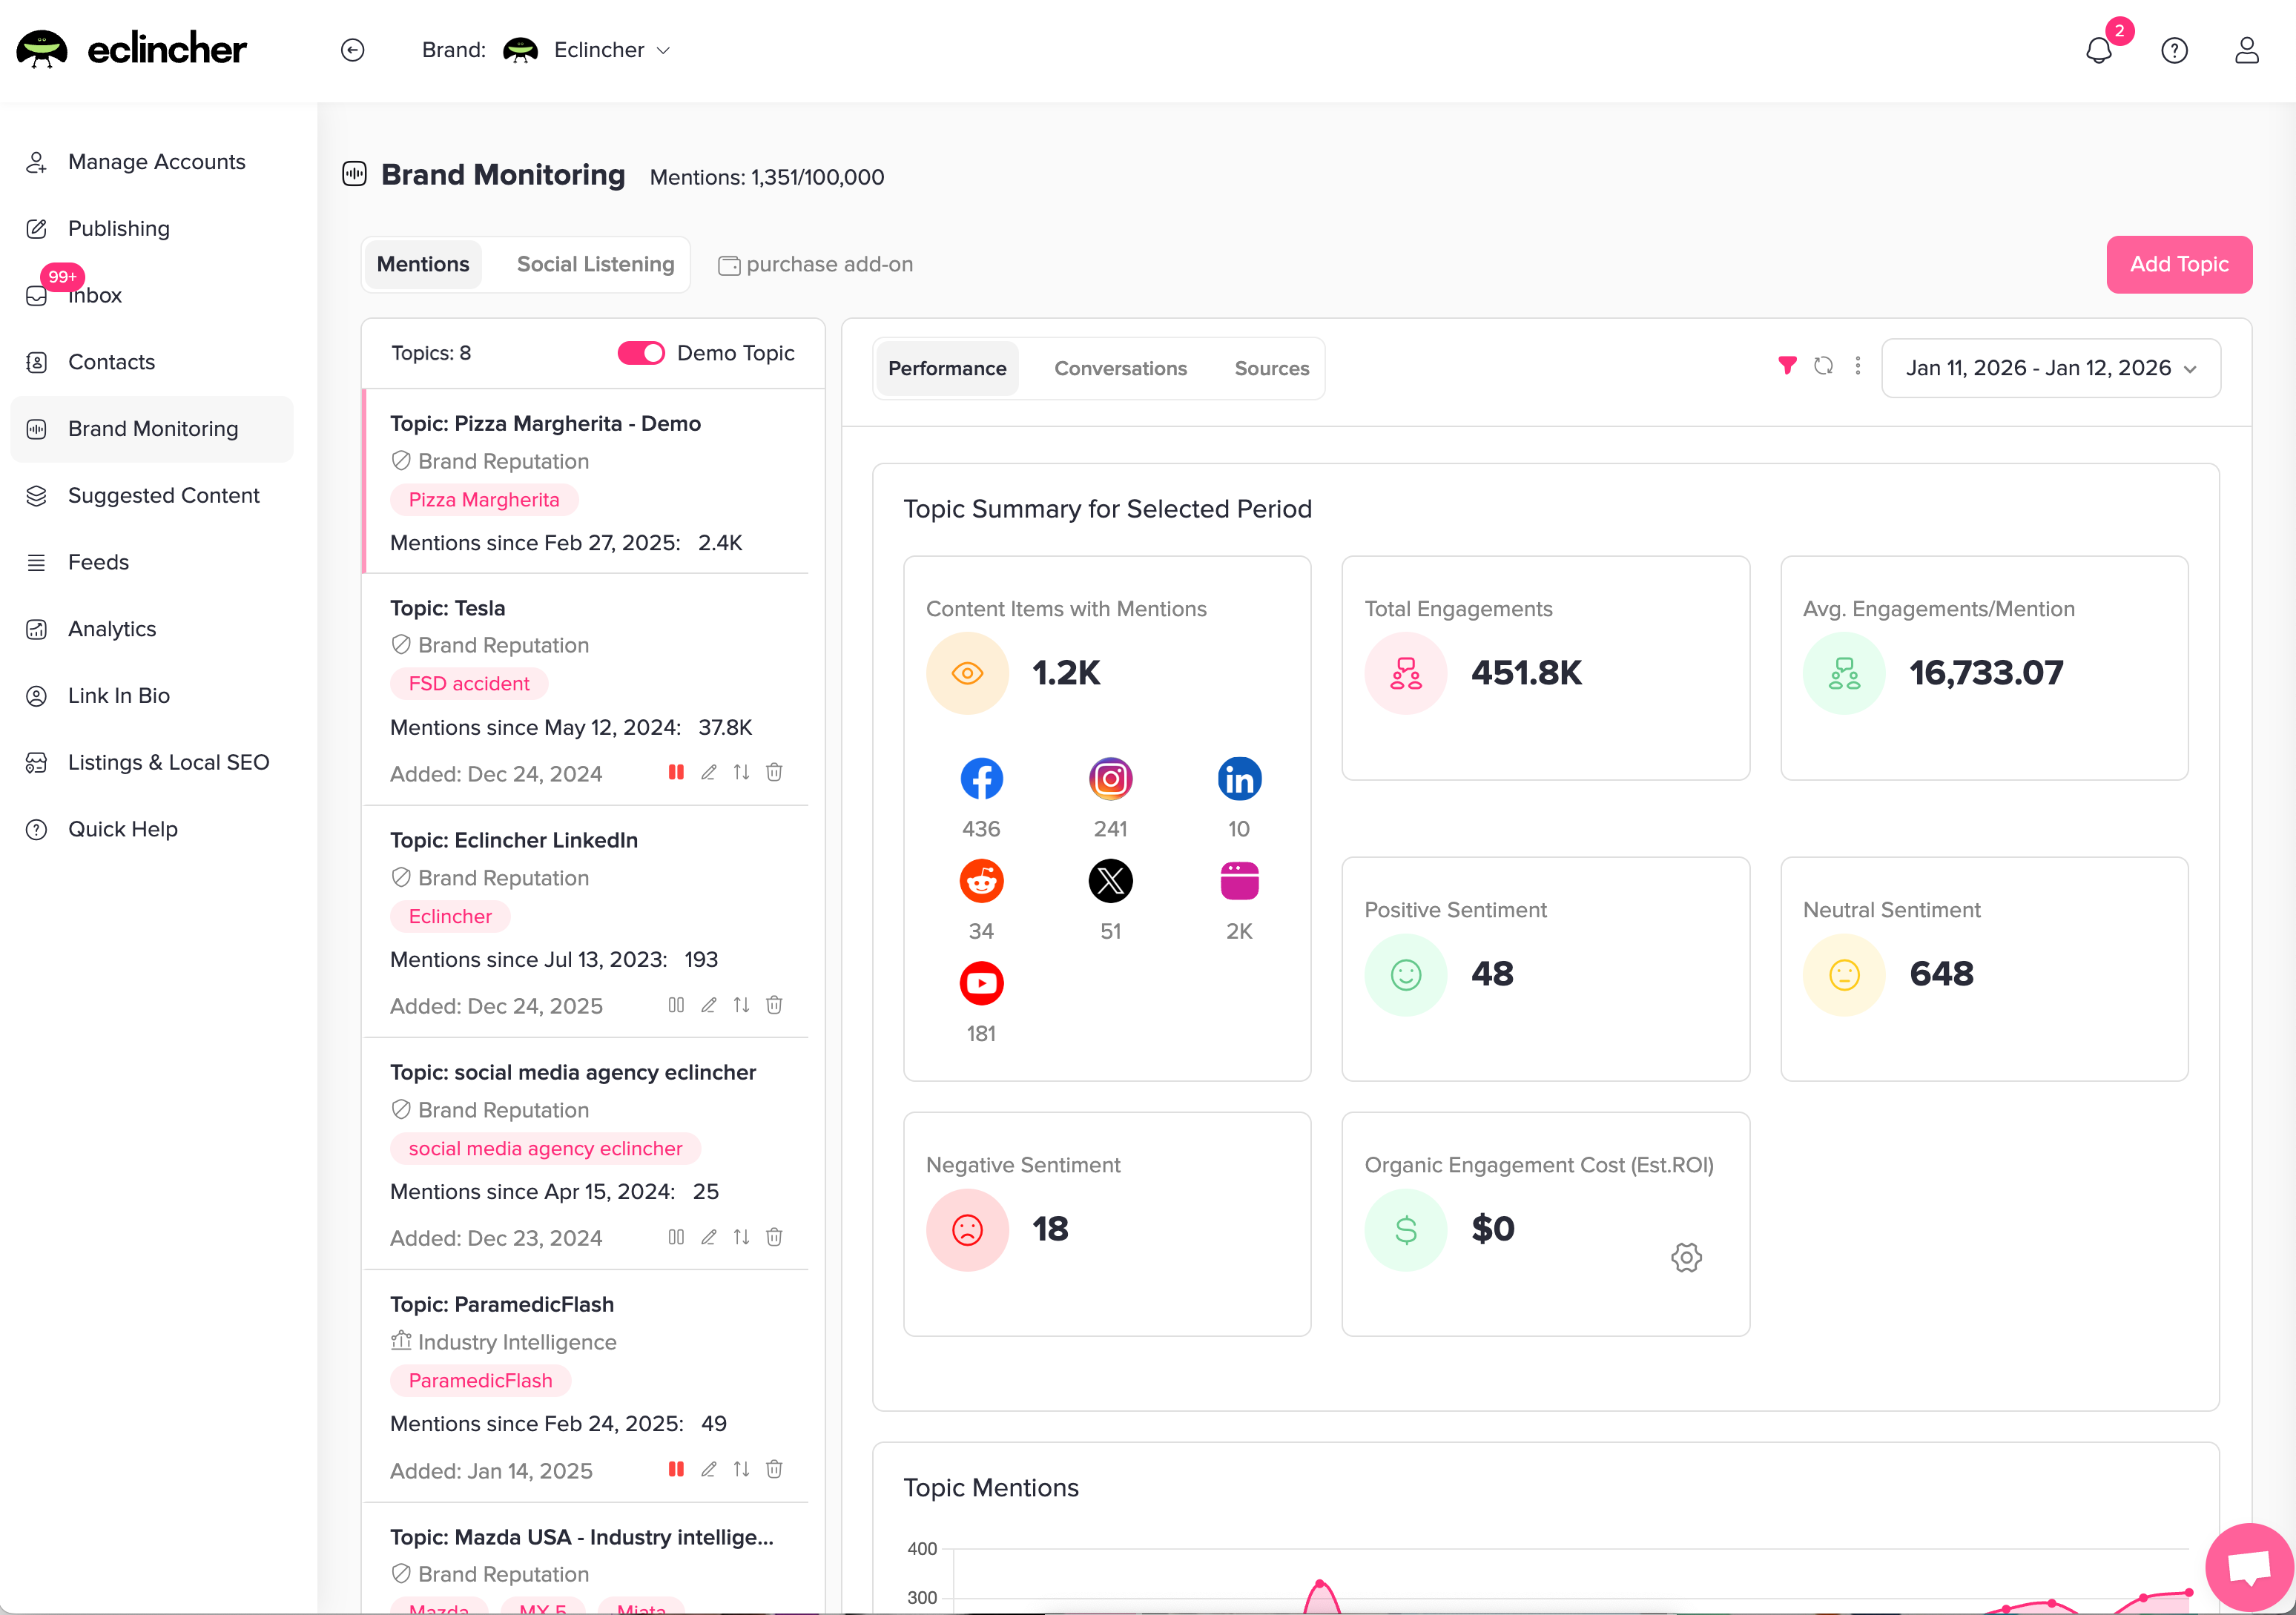Image resolution: width=2296 pixels, height=1615 pixels.
Task: Toggle pause on the Tesla topic
Action: point(676,772)
